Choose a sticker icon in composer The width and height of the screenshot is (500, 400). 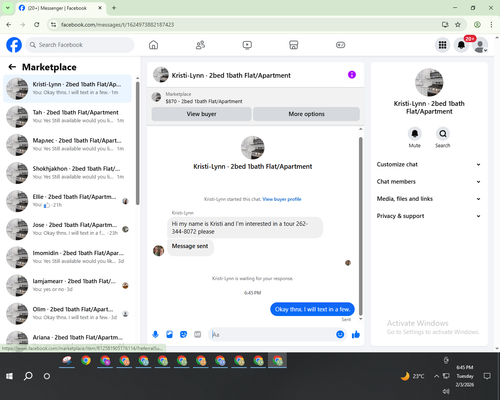(x=183, y=334)
